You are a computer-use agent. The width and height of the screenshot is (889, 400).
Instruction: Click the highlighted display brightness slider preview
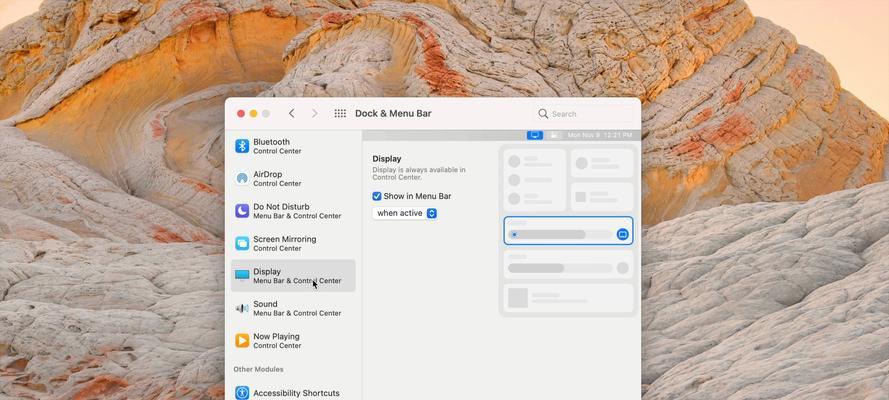pyautogui.click(x=568, y=231)
